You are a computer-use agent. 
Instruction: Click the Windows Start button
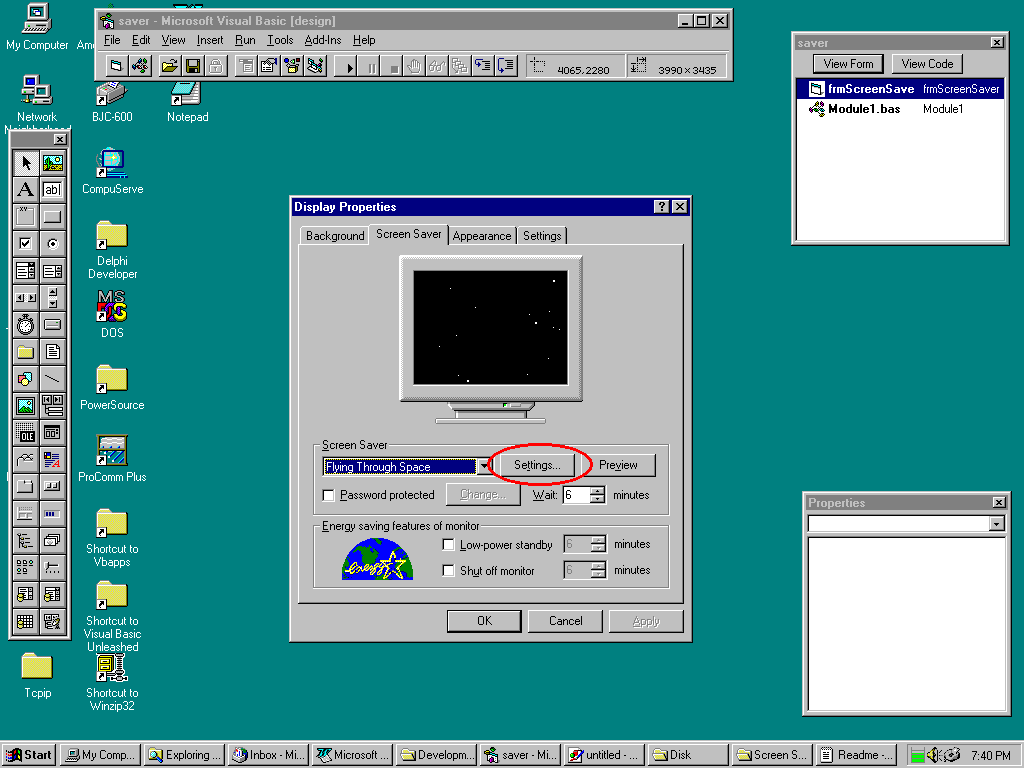(29, 755)
